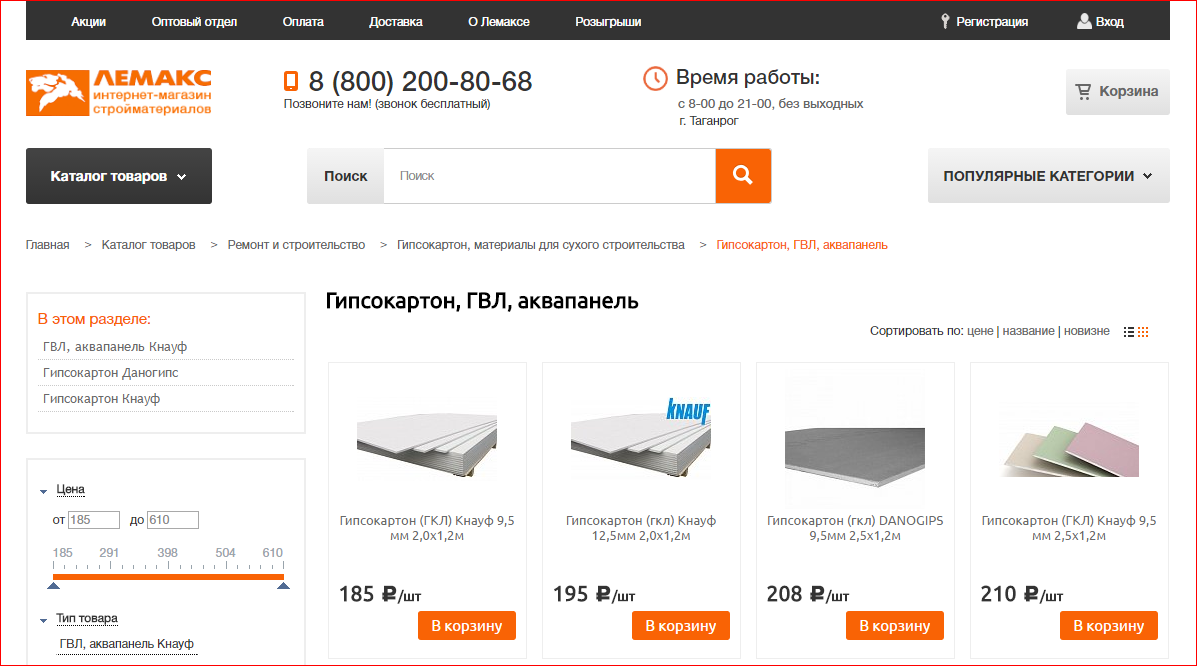This screenshot has height=666, width=1197.
Task: Sort products by цене
Action: [x=980, y=331]
